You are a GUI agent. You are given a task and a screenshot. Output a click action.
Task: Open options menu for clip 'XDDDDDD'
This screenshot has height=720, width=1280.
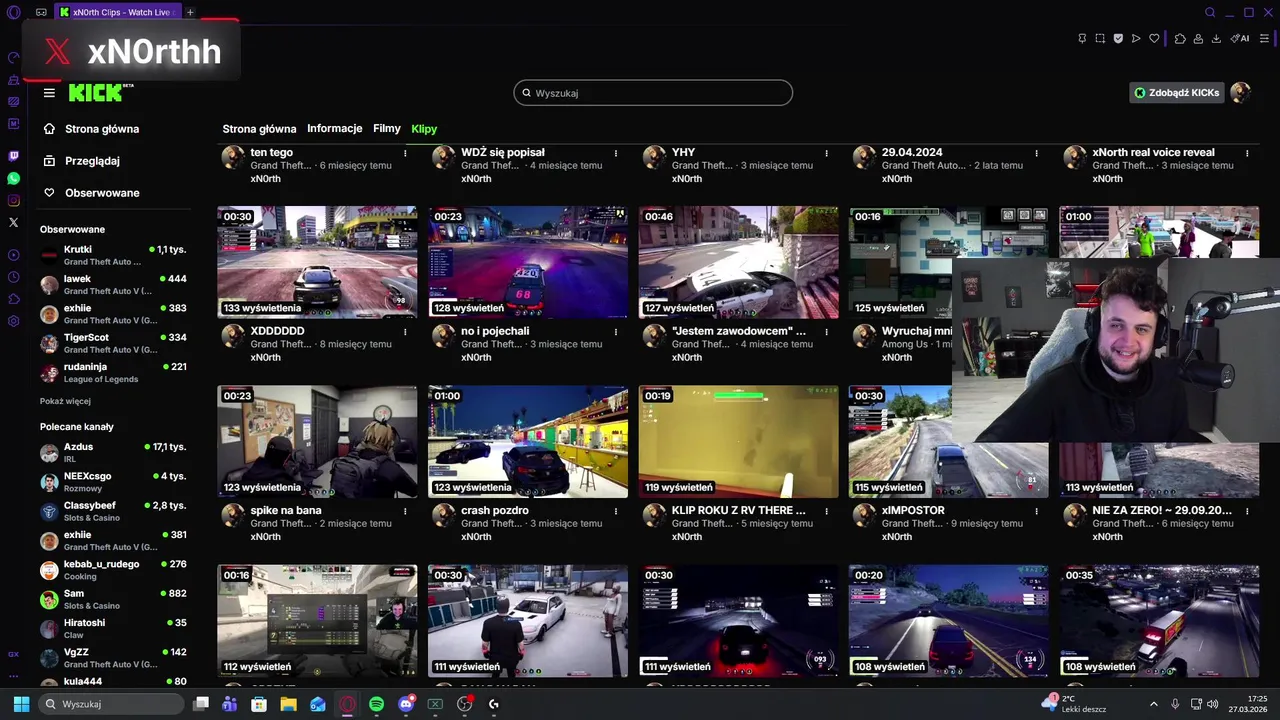click(x=405, y=331)
